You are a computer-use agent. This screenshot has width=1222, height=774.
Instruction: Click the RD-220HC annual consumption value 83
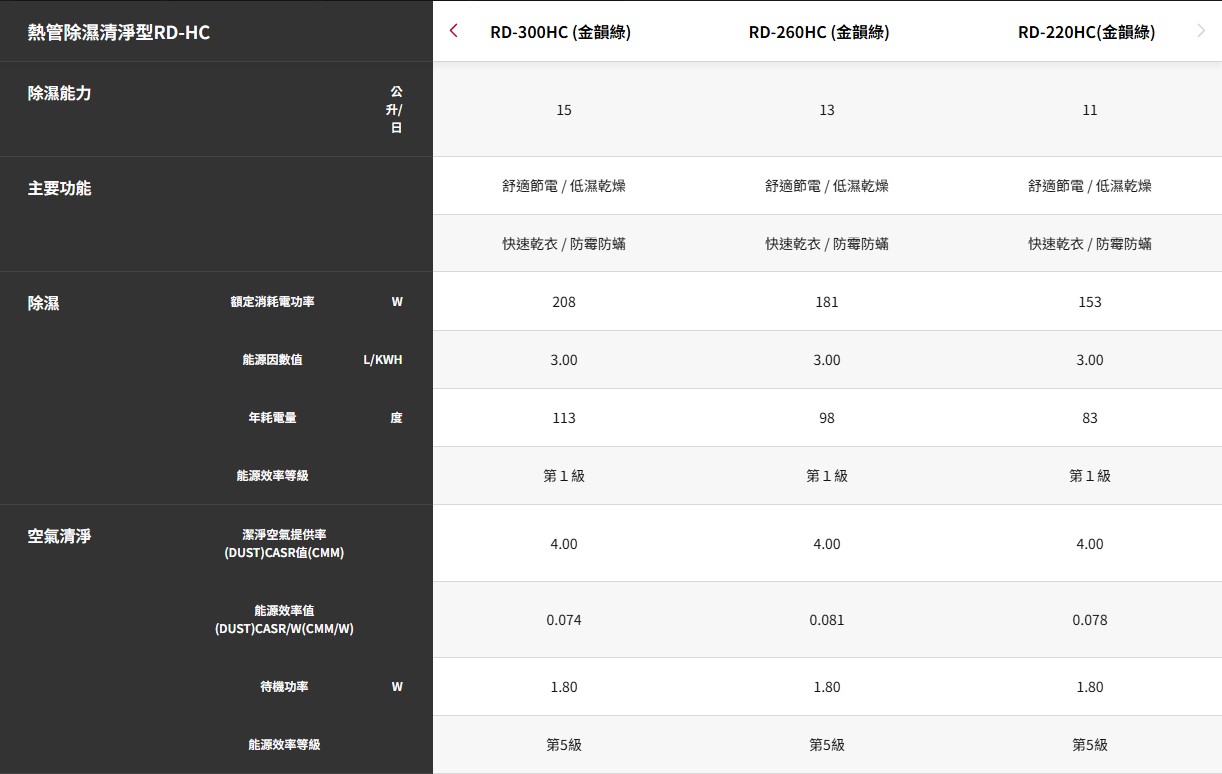[x=1090, y=418]
